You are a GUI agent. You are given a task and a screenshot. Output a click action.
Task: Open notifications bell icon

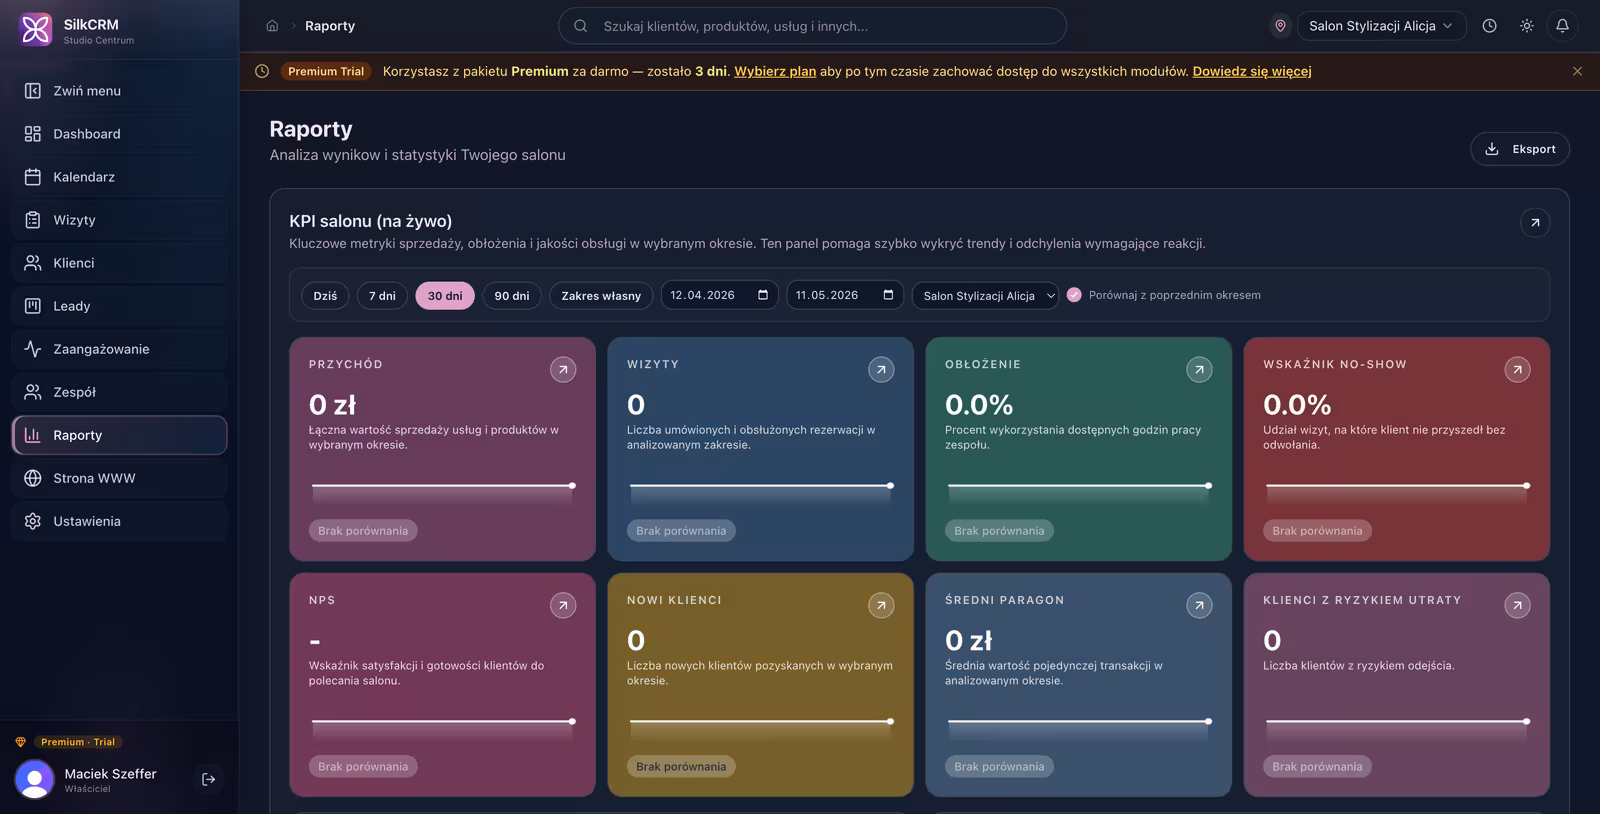(1562, 26)
